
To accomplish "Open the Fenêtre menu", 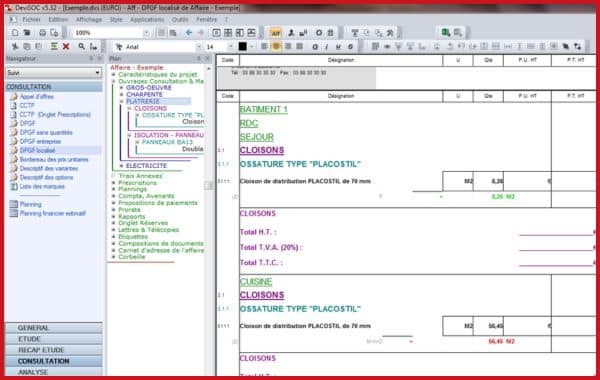I will click(206, 19).
